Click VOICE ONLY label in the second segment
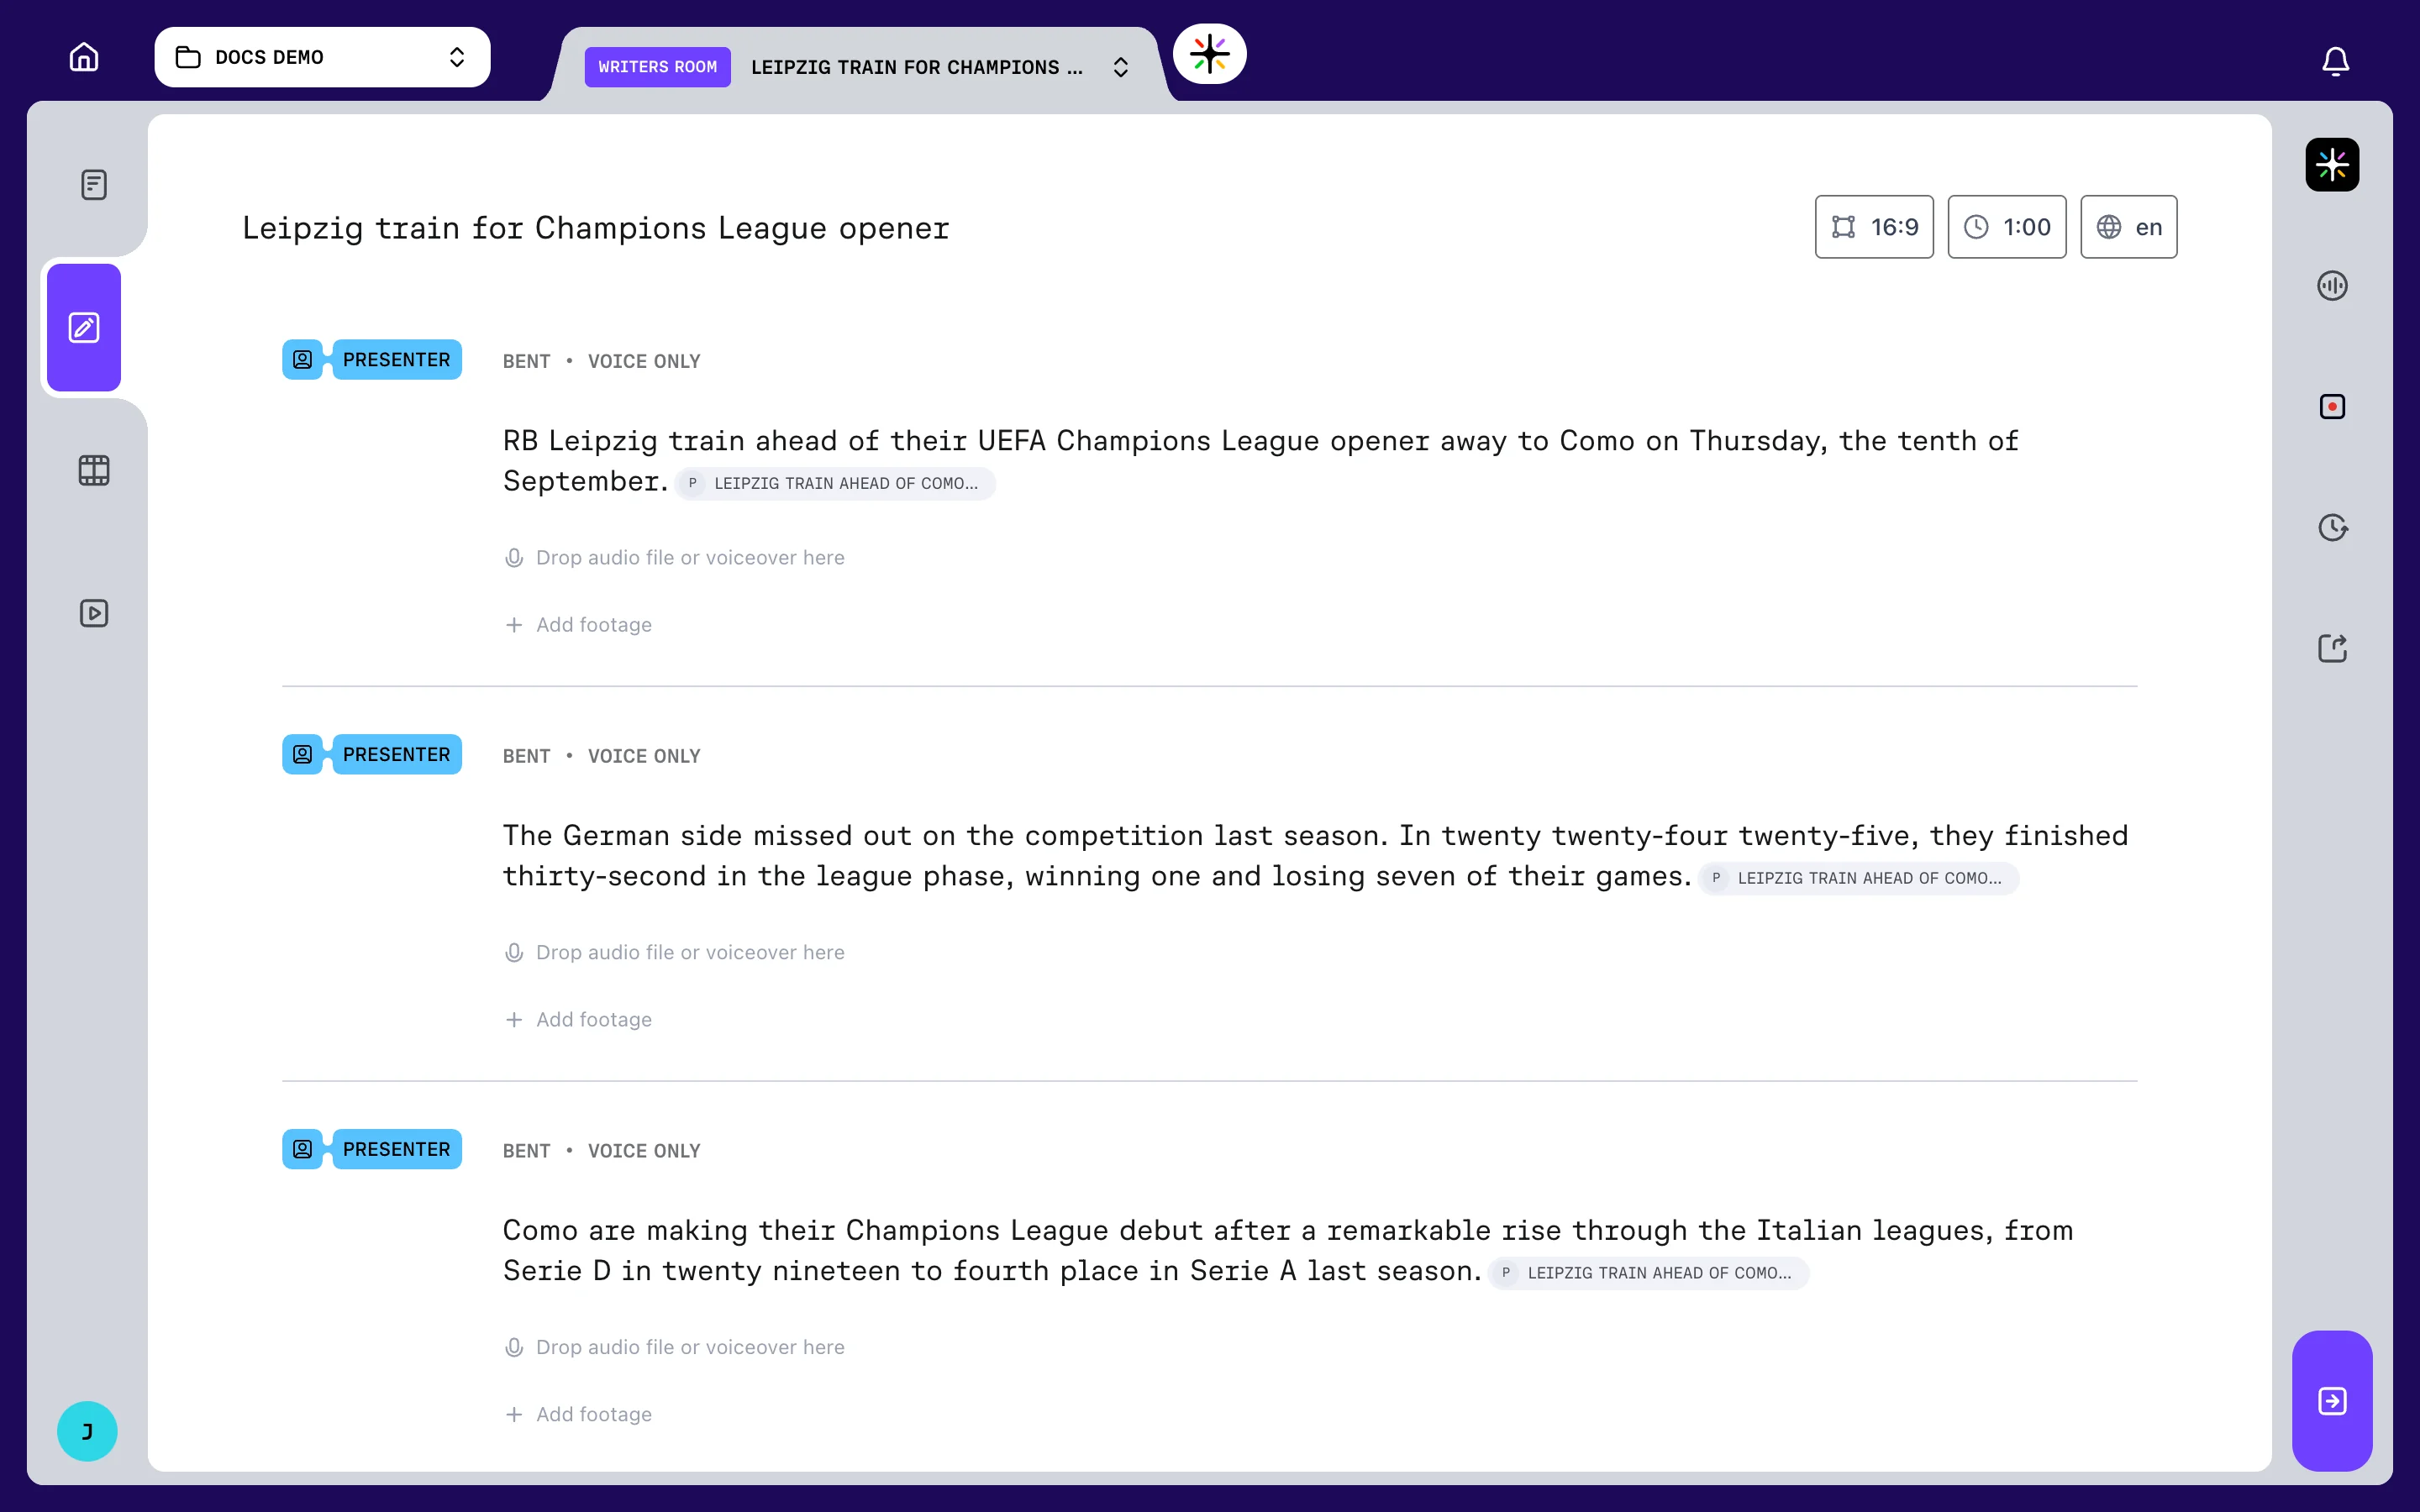 (644, 757)
